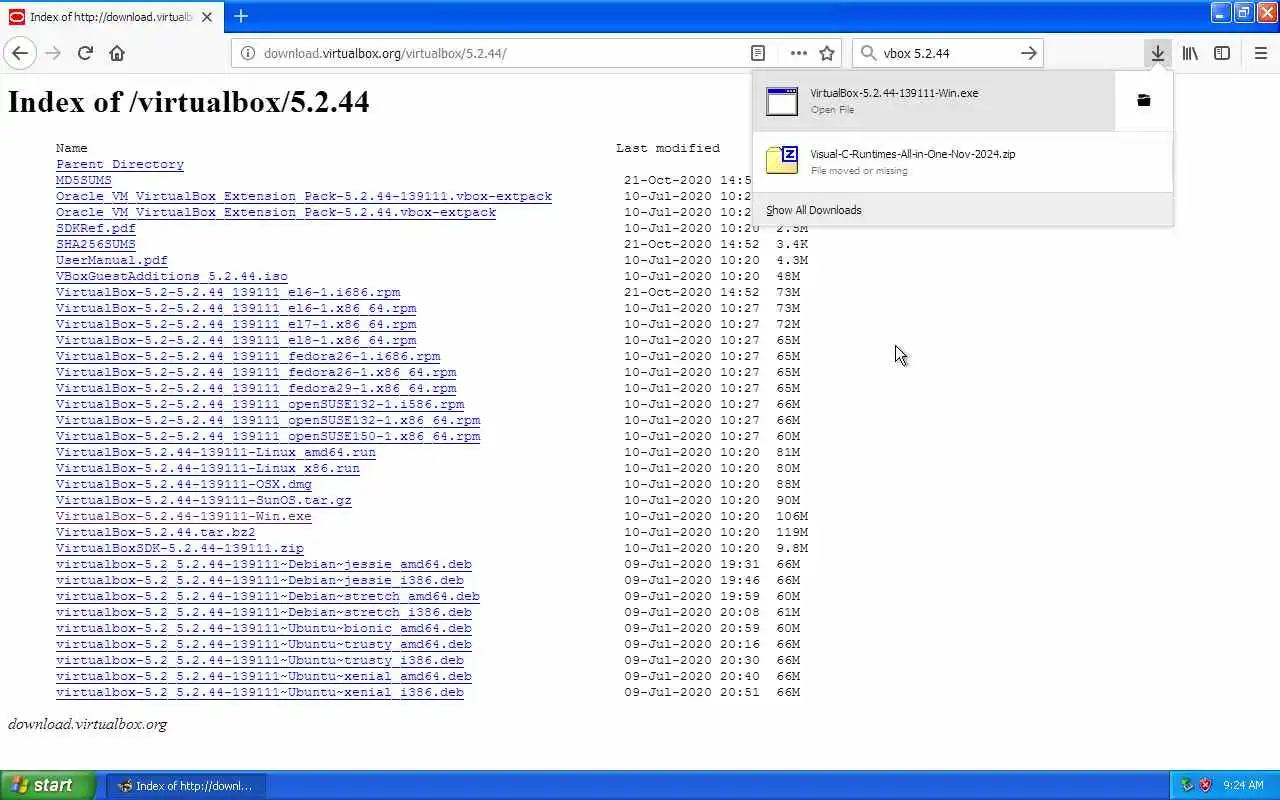Go back with the back arrow button

tap(20, 53)
